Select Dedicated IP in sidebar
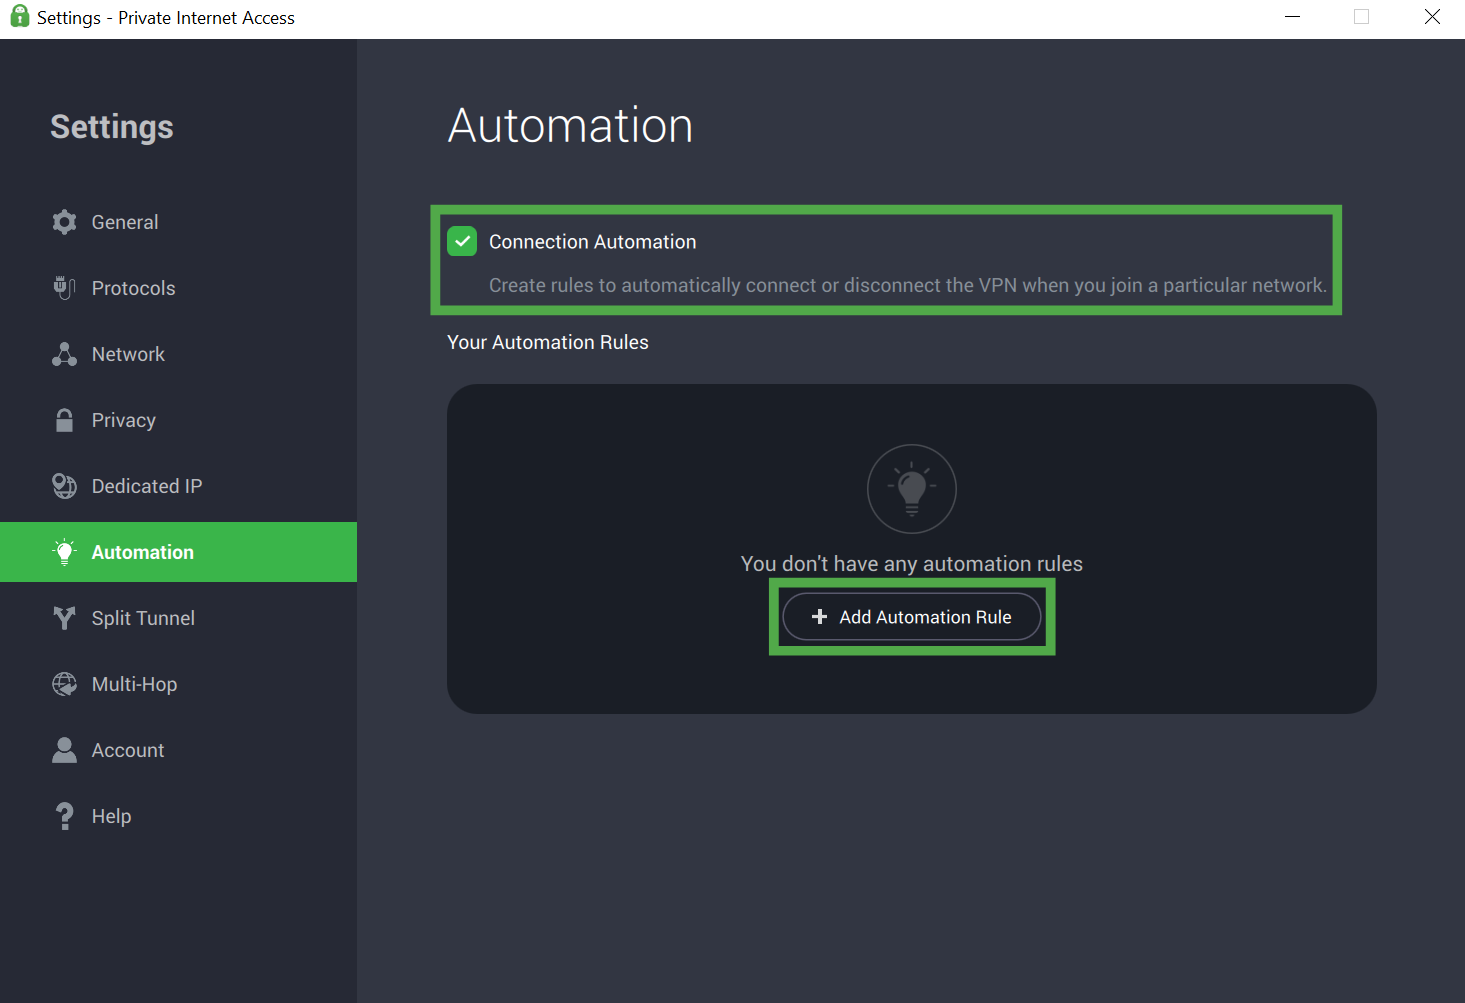This screenshot has height=1003, width=1465. [178, 486]
